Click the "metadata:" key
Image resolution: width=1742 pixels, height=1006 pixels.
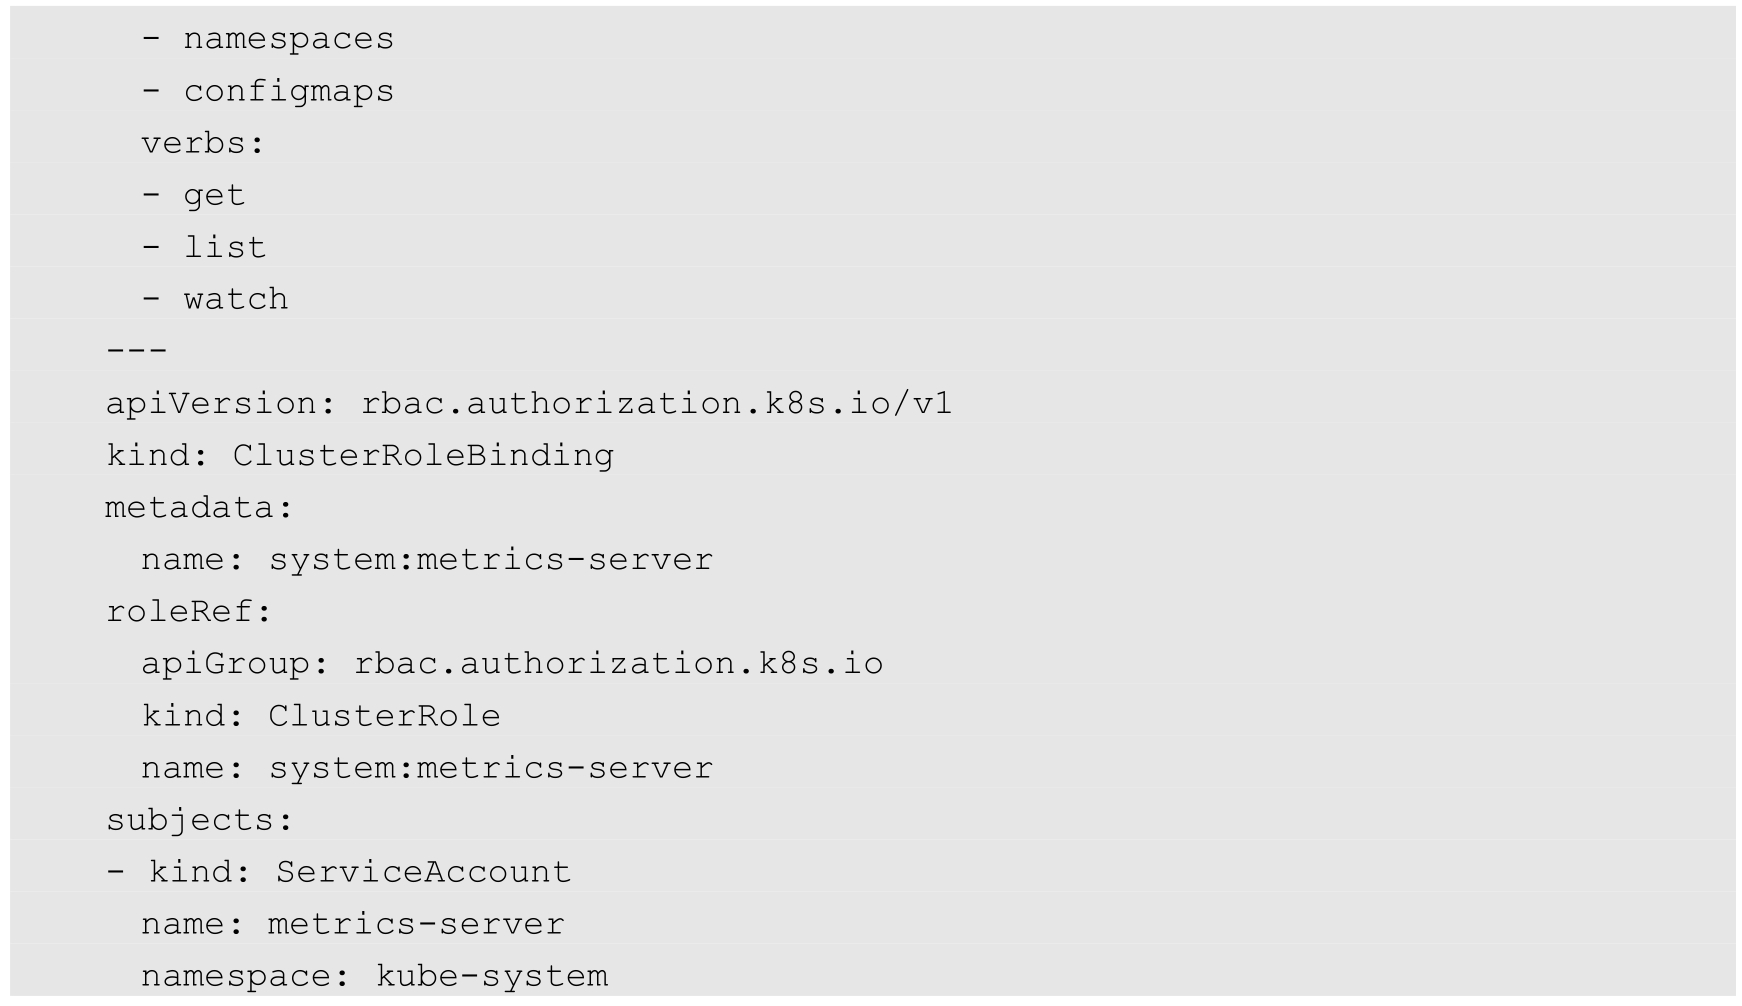pos(199,507)
